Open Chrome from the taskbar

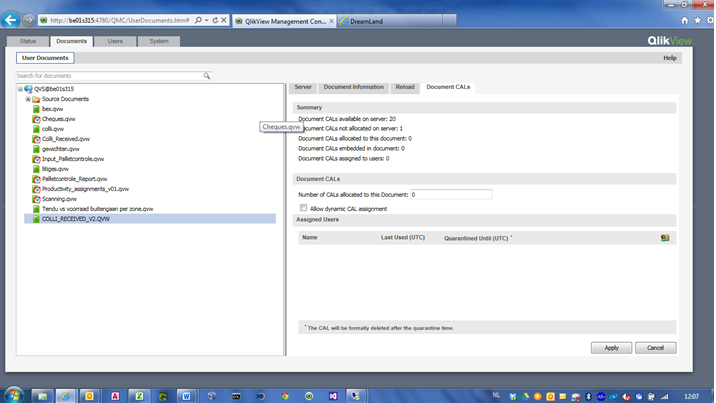click(285, 396)
